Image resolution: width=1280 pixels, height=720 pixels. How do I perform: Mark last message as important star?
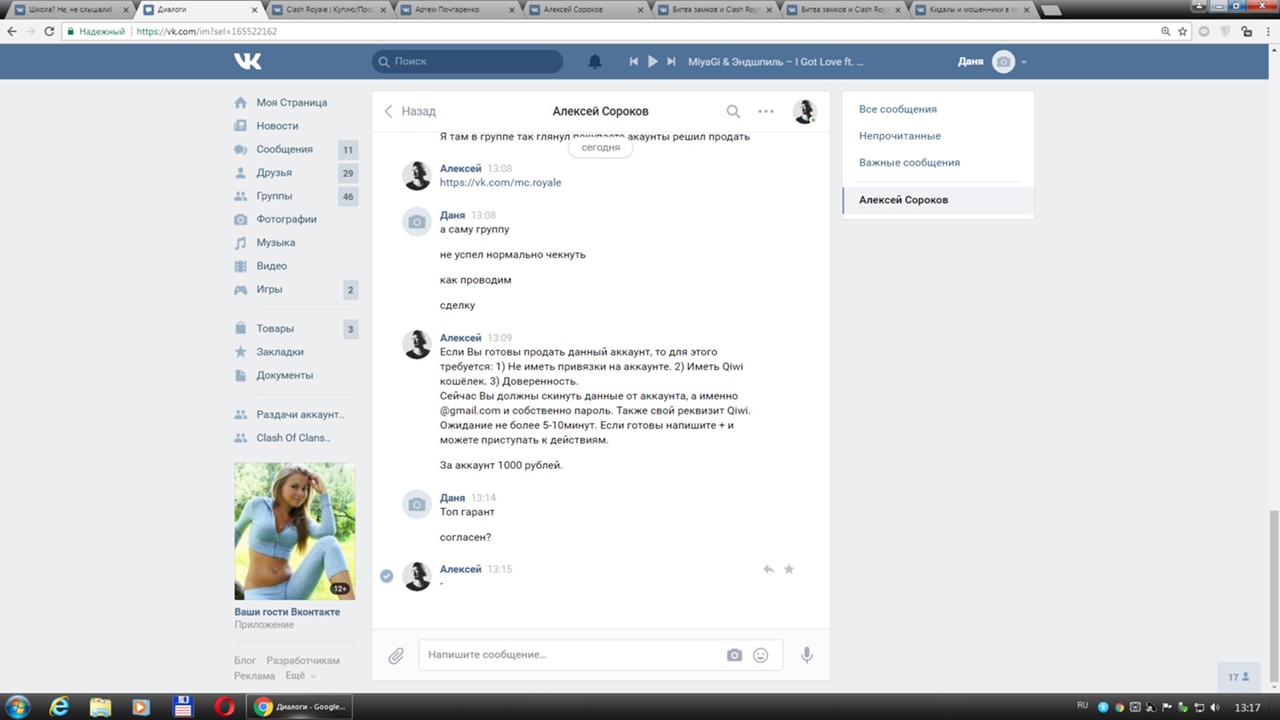tap(789, 569)
